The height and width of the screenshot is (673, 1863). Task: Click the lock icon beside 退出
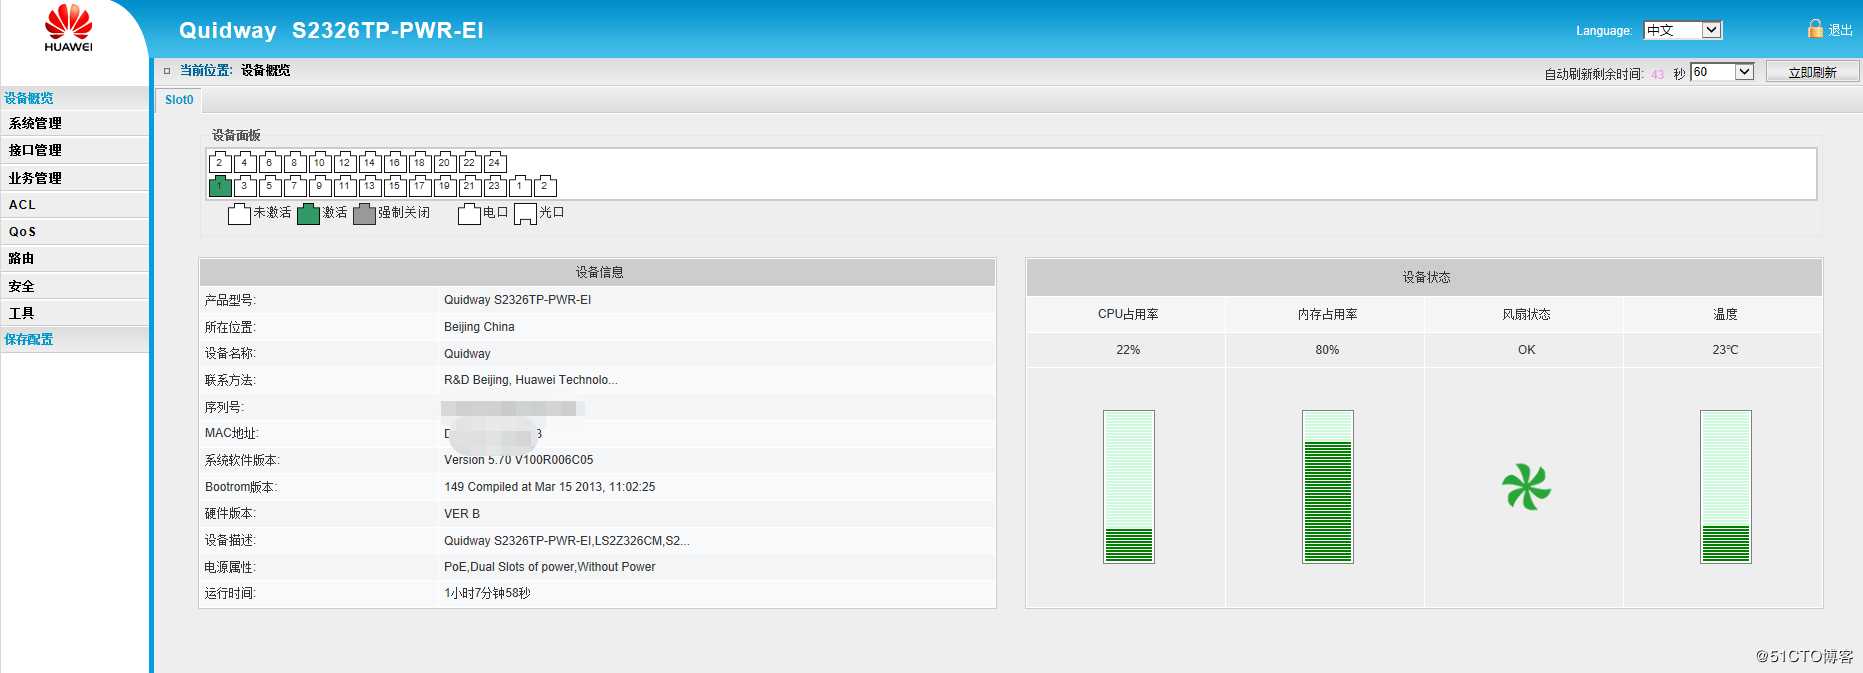pos(1815,29)
